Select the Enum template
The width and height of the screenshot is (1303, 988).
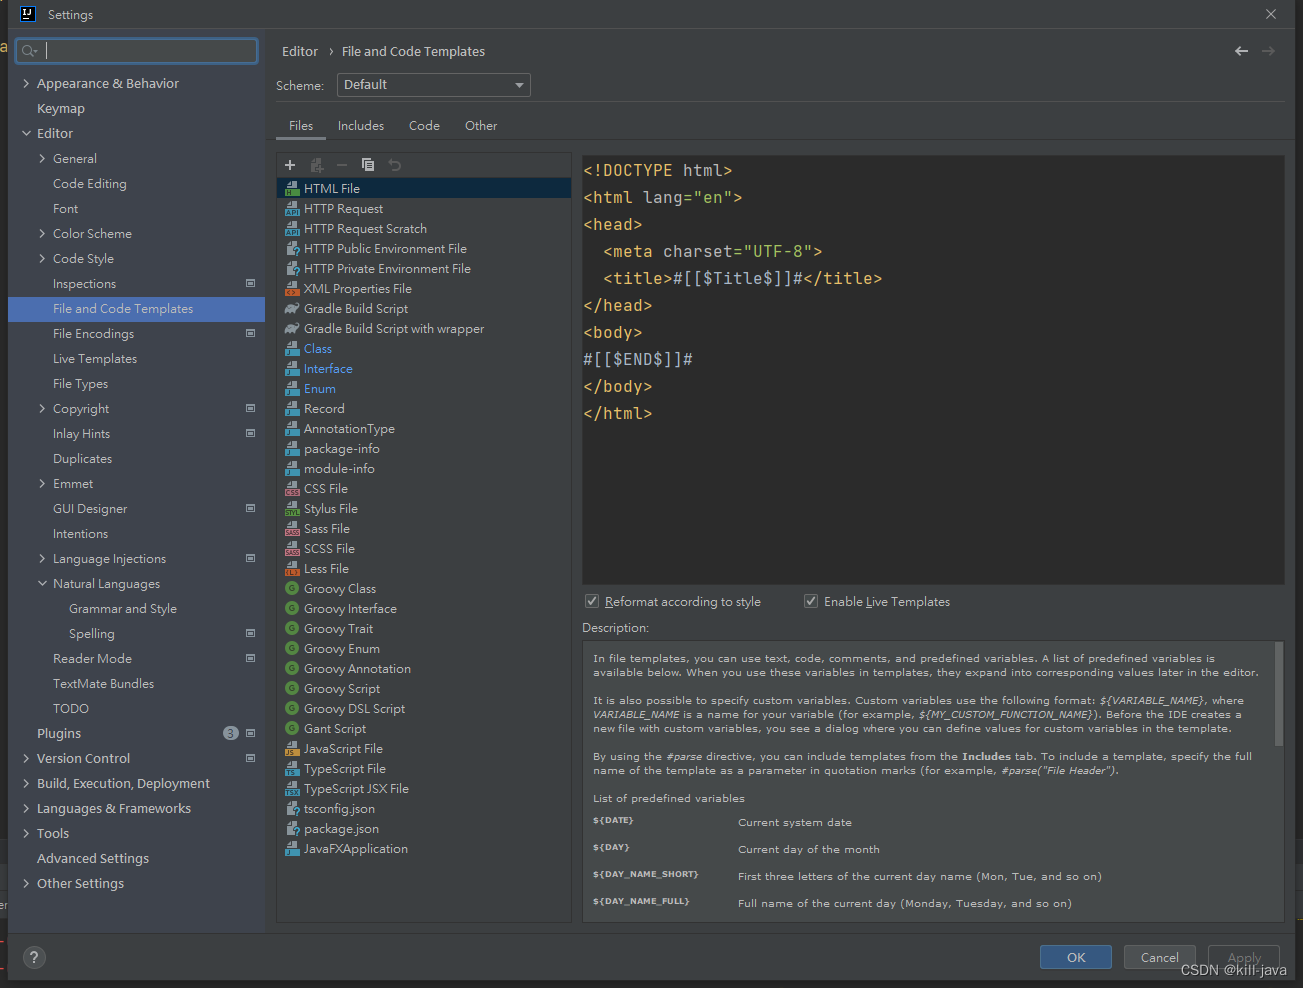coord(320,388)
